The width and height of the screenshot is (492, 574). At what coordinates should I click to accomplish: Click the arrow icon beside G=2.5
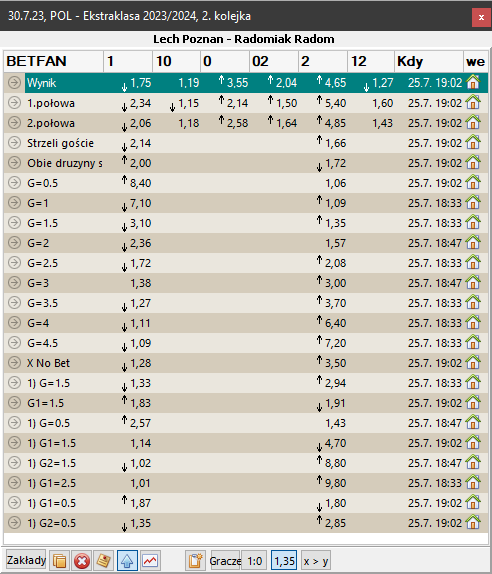pyautogui.click(x=14, y=263)
